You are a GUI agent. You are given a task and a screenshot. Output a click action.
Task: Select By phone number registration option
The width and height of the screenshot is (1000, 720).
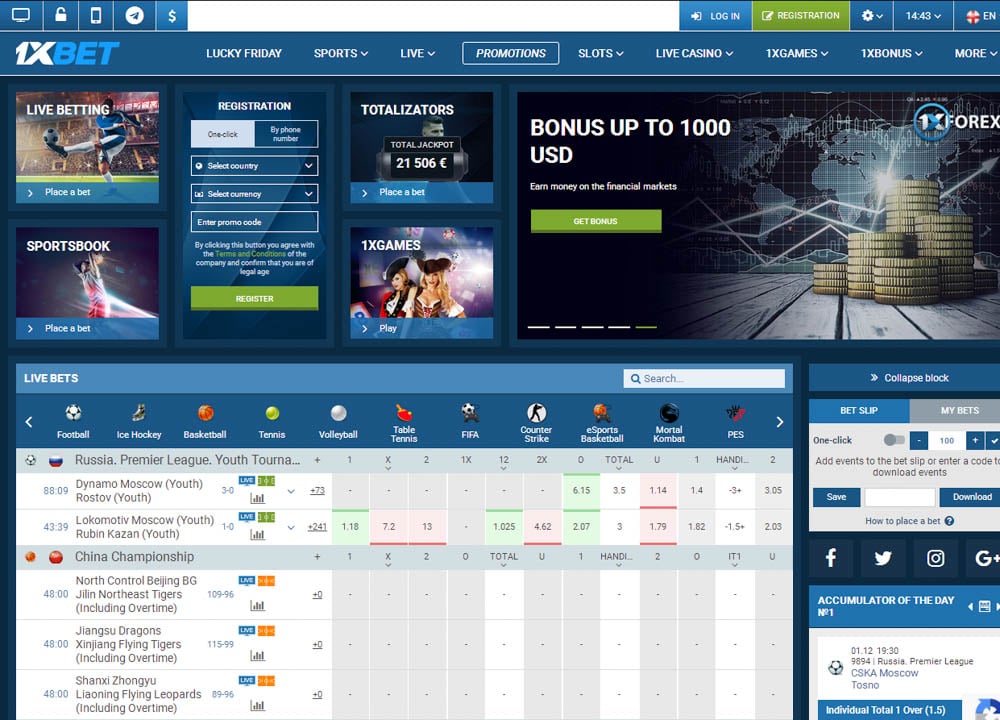pyautogui.click(x=286, y=134)
